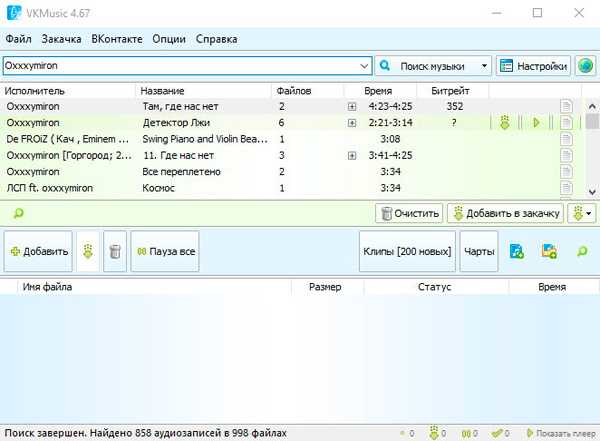The image size is (600, 441).
Task: Click the Очистить button
Action: [409, 213]
